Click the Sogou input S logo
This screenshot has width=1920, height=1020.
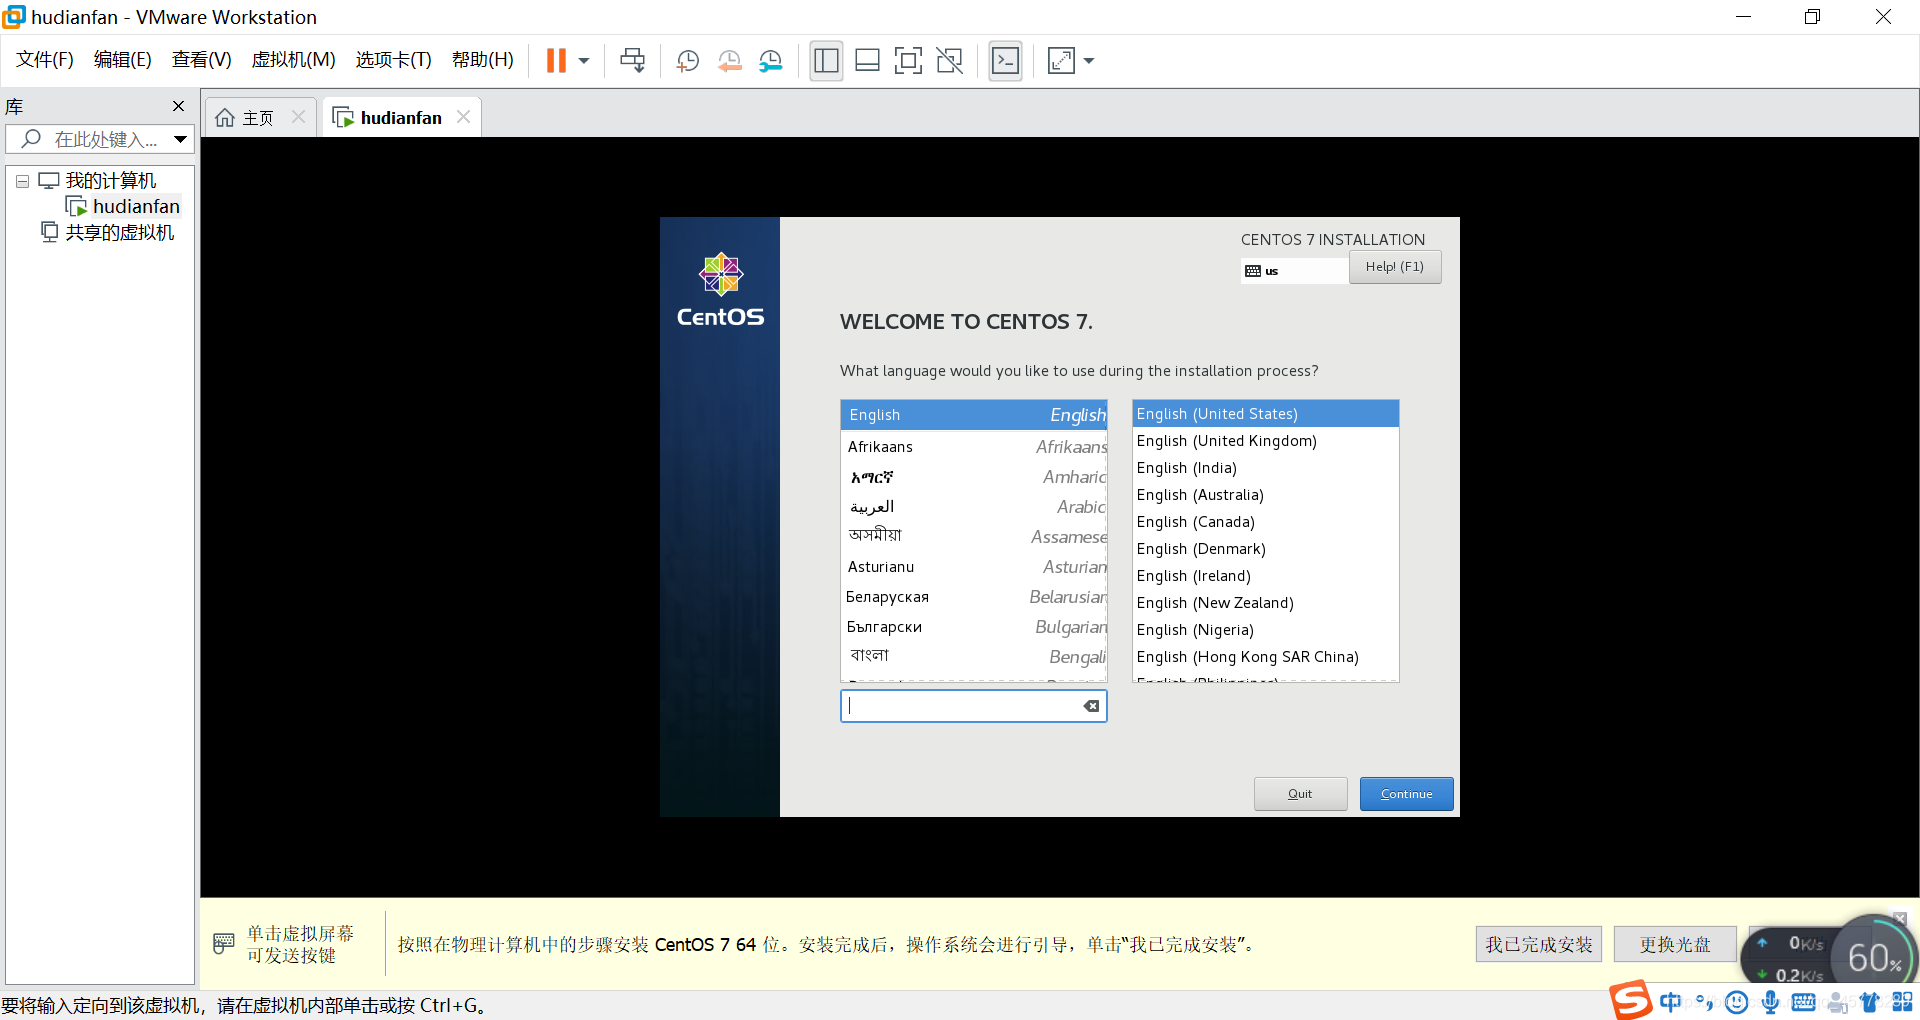(x=1630, y=1000)
